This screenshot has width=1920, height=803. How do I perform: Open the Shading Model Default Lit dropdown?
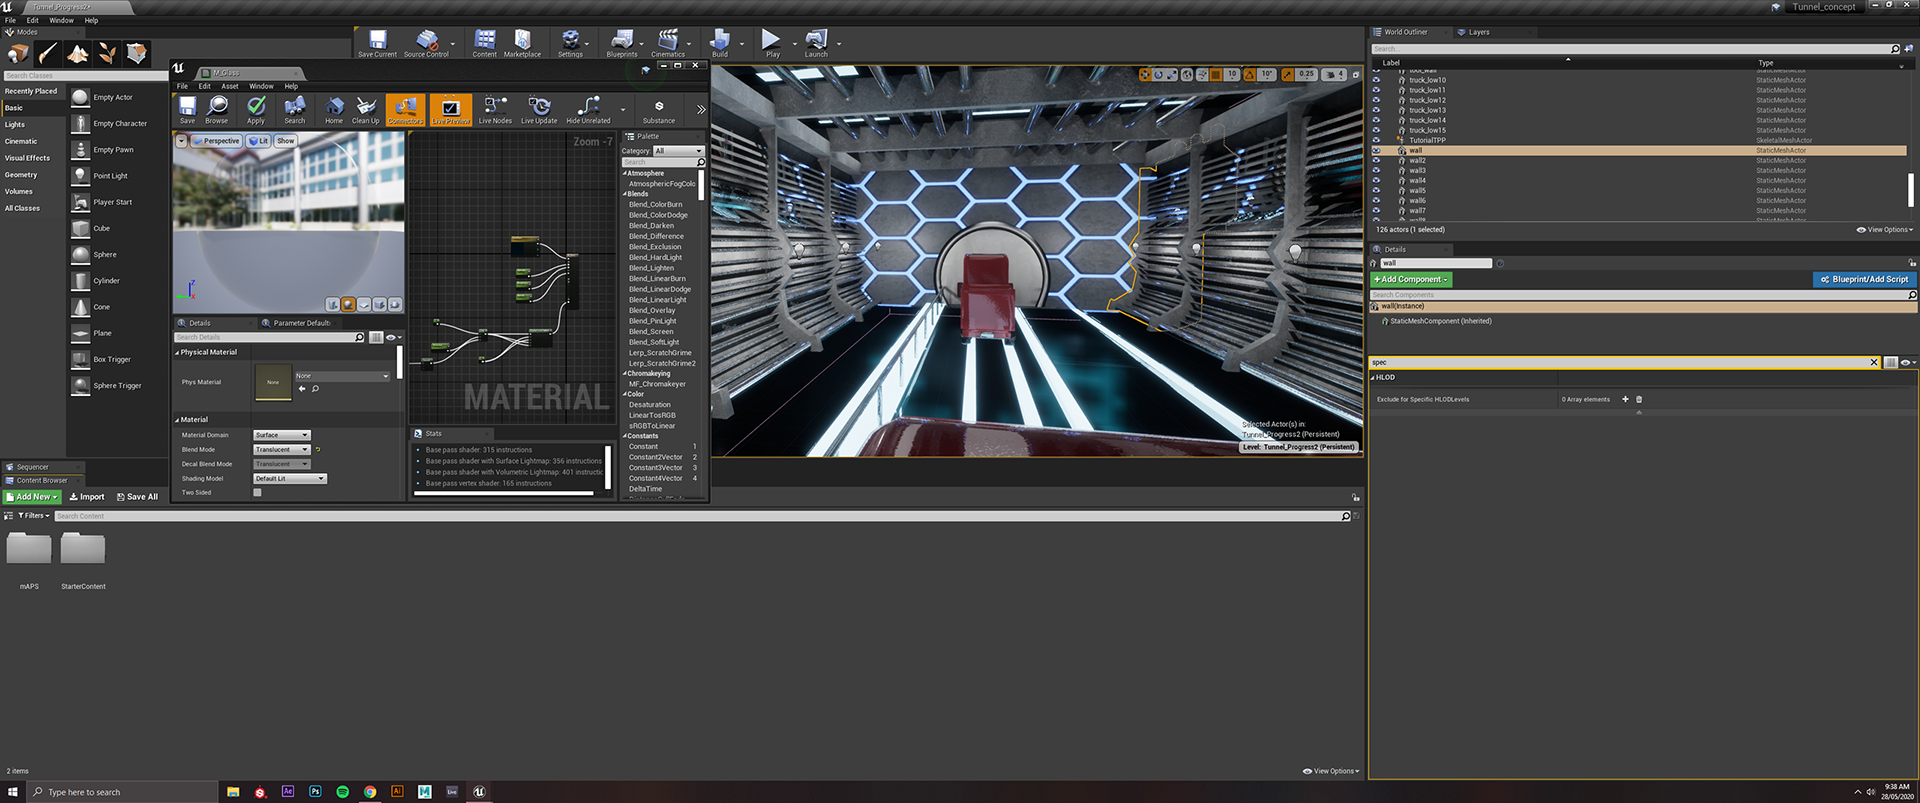tap(290, 479)
